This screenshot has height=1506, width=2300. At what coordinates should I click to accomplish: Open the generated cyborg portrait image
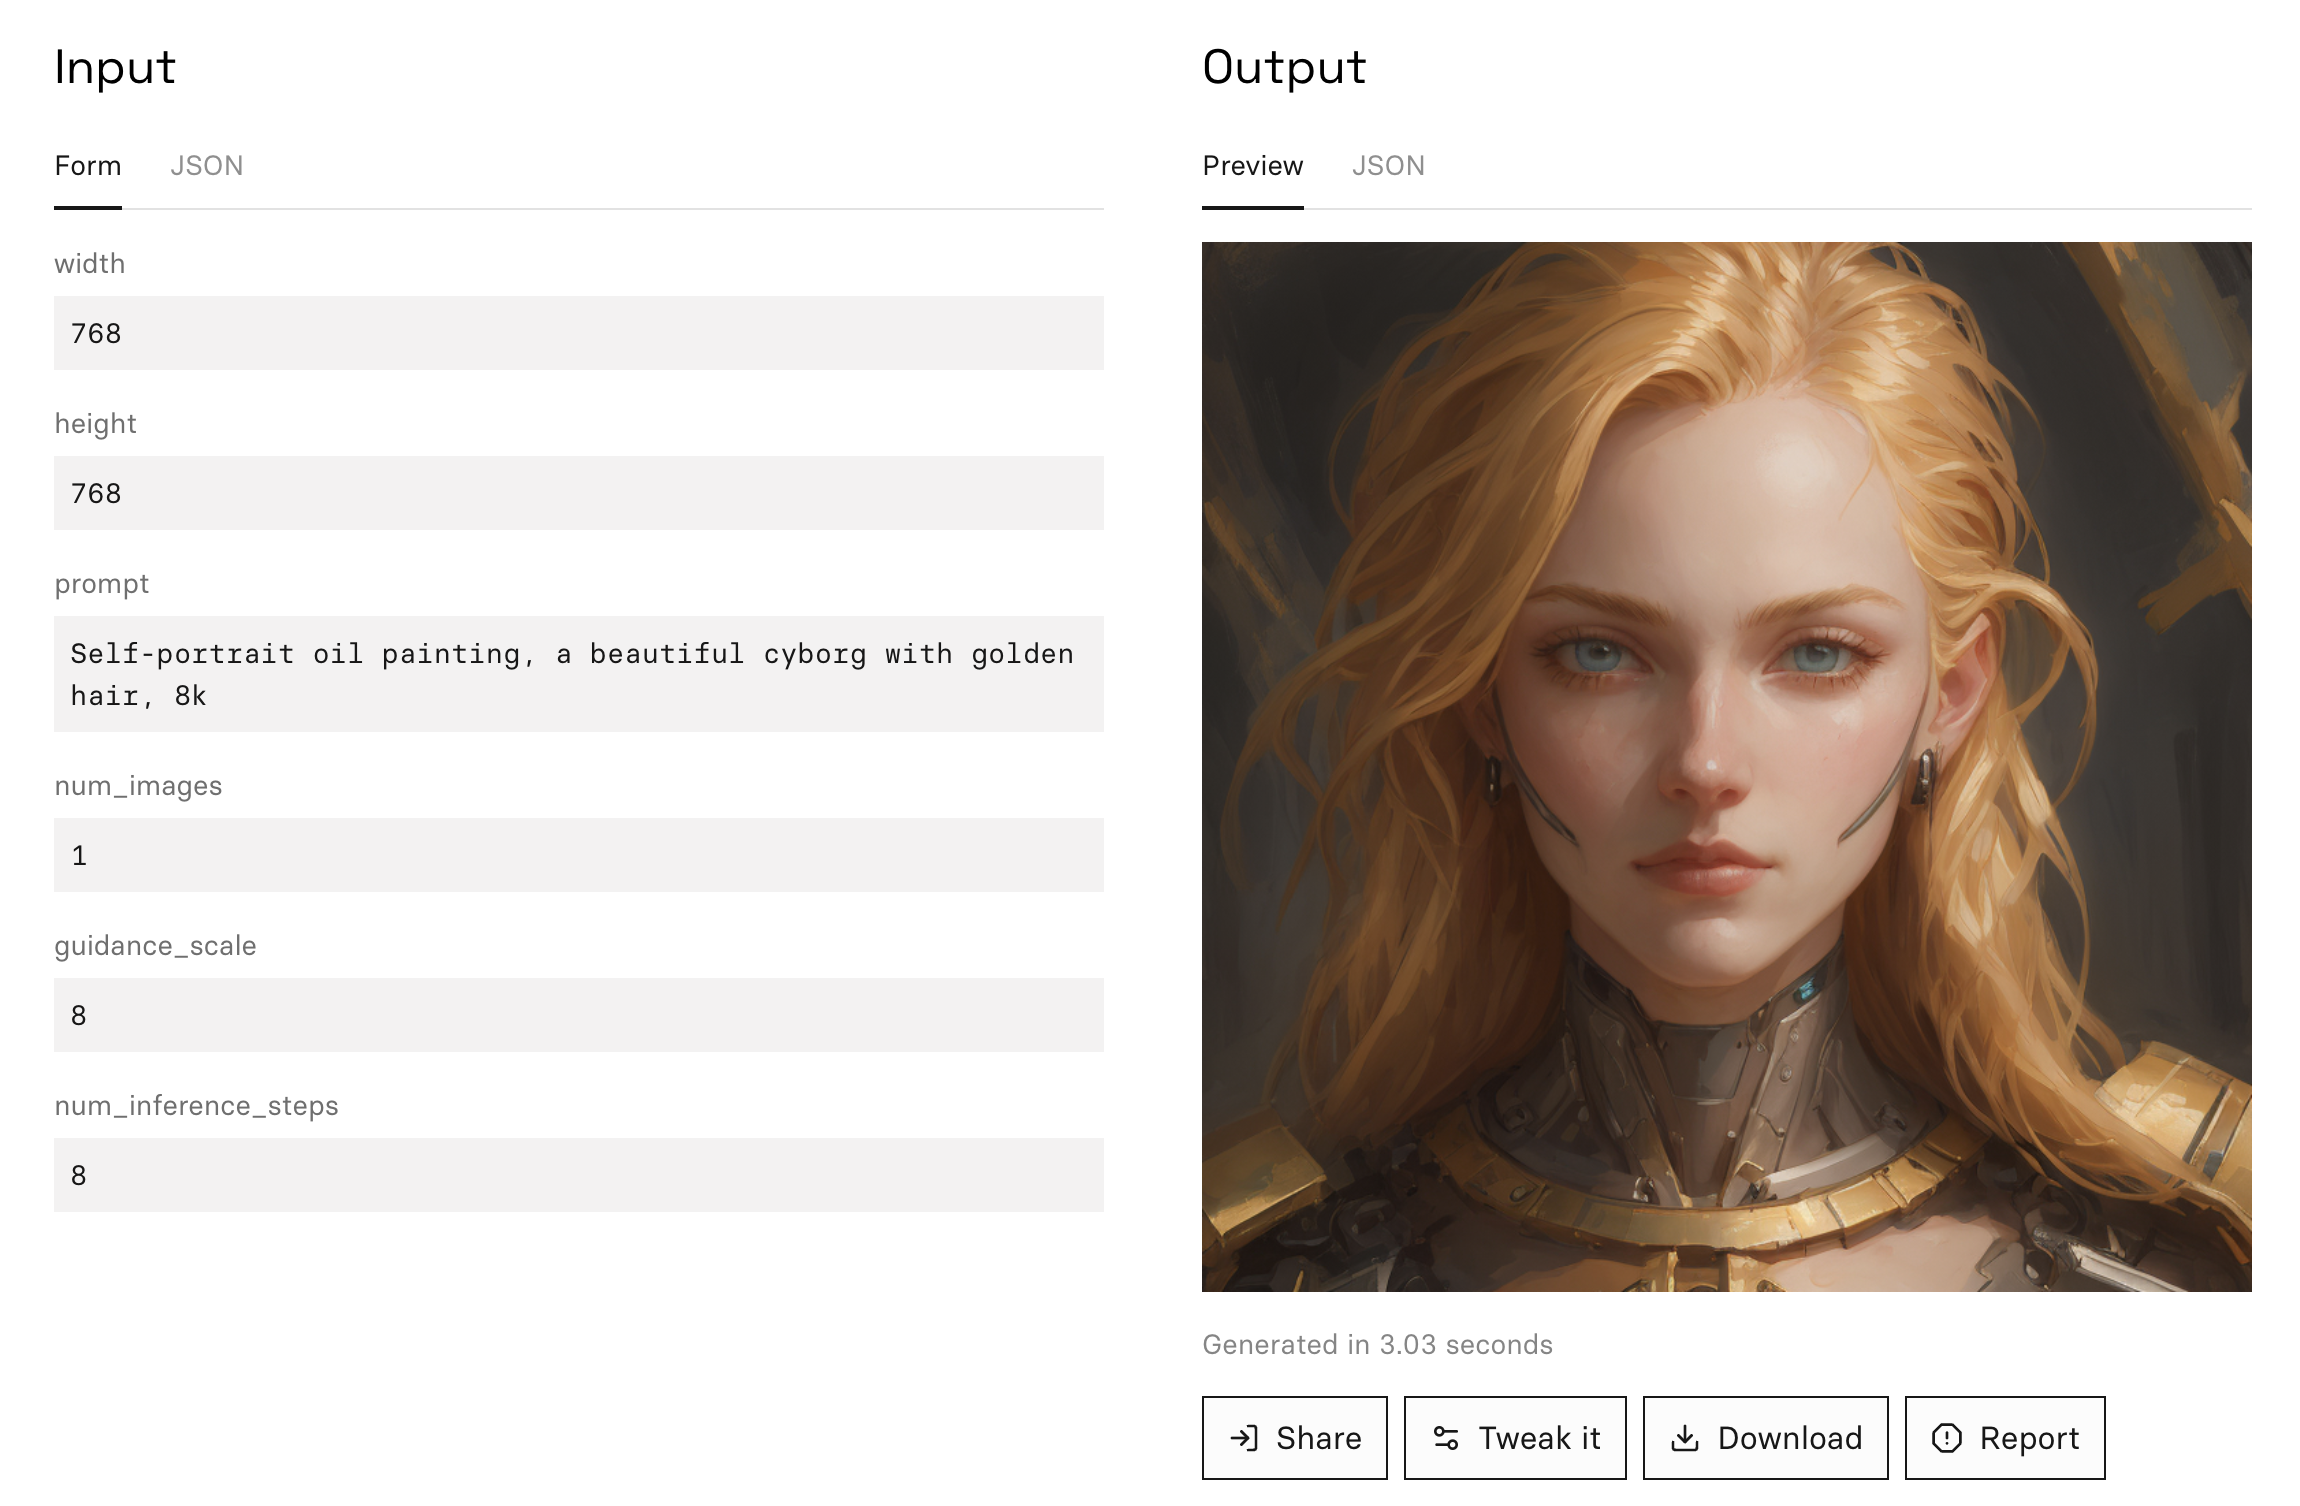pos(1726,767)
